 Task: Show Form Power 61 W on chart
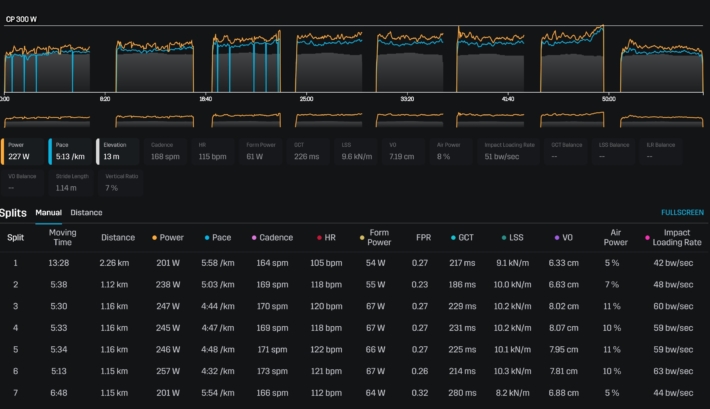(x=262, y=150)
